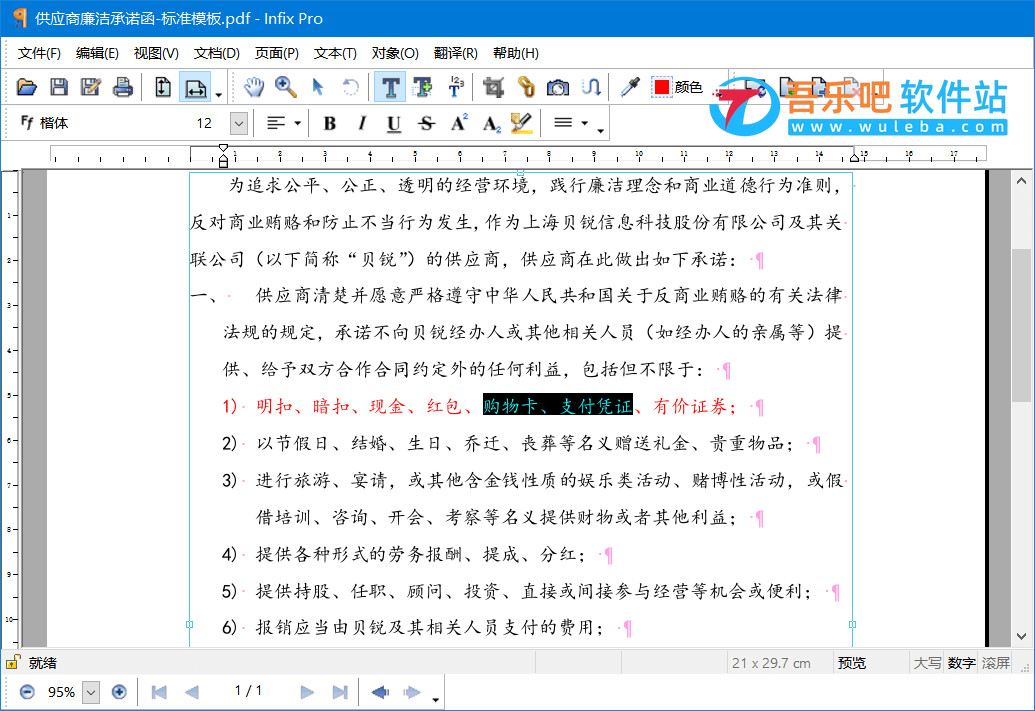Click the Save As disk-with-pencil icon
The width and height of the screenshot is (1035, 711).
click(90, 87)
